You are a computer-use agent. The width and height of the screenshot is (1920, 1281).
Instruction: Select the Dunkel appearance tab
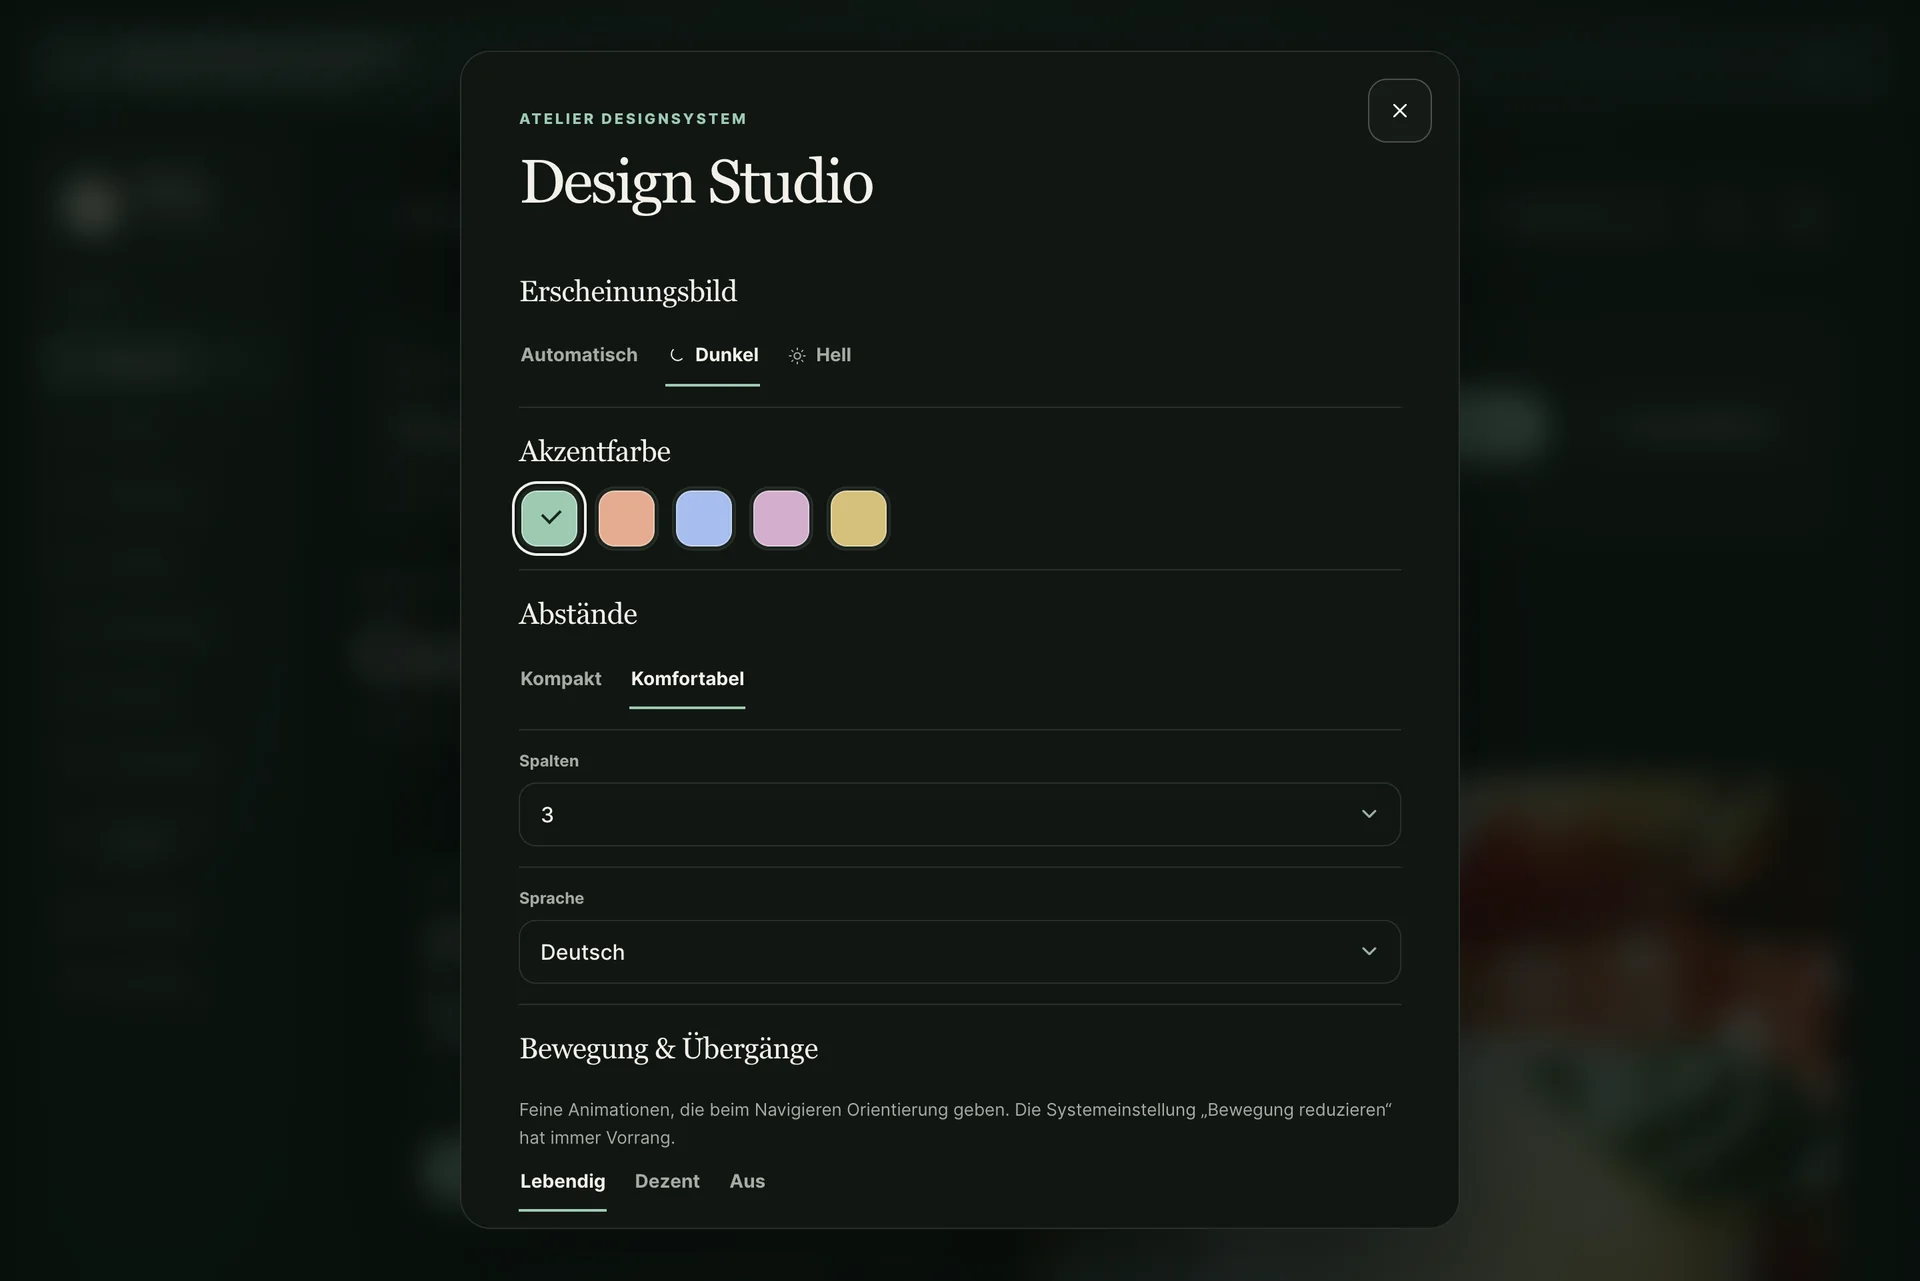coord(712,355)
